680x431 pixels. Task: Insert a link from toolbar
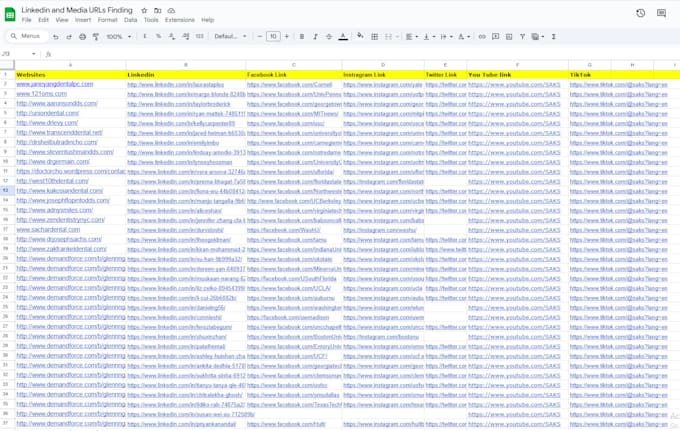point(482,37)
